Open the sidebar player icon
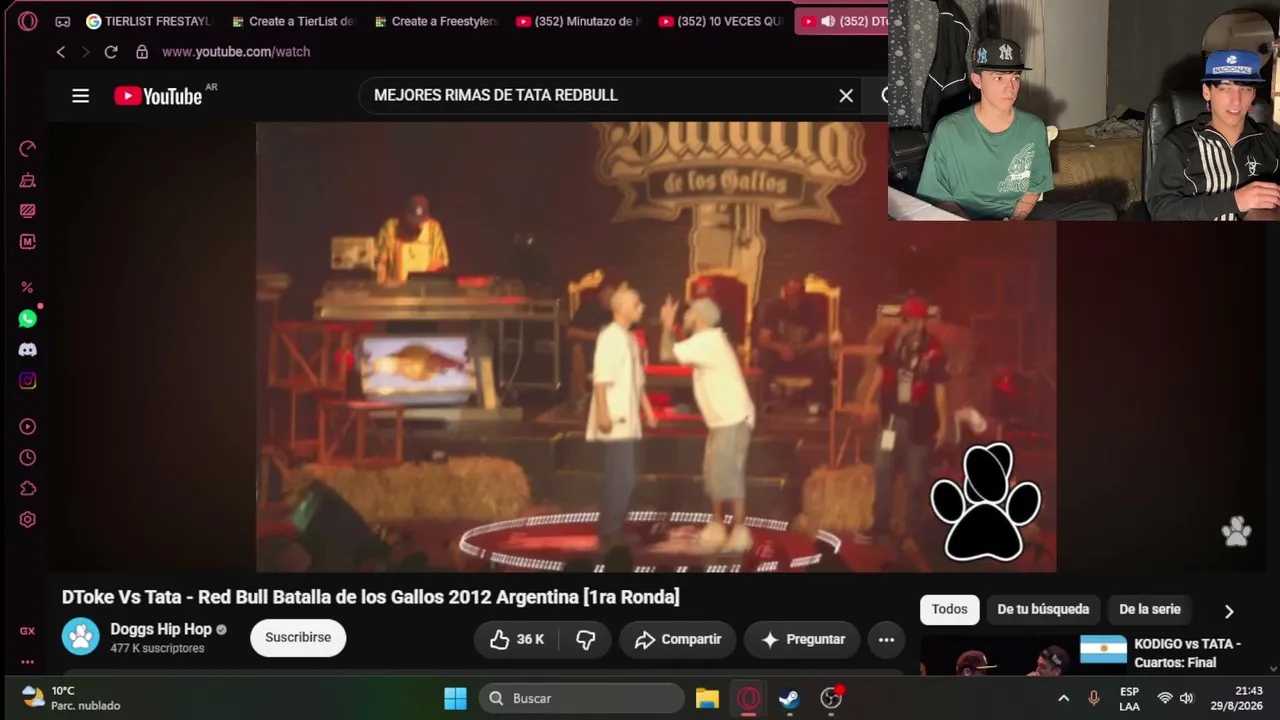Viewport: 1280px width, 720px height. click(x=28, y=427)
